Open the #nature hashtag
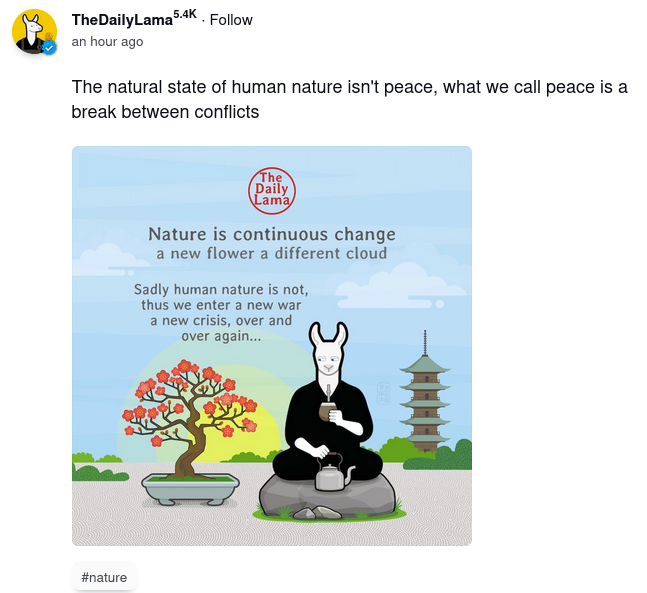 pos(104,577)
